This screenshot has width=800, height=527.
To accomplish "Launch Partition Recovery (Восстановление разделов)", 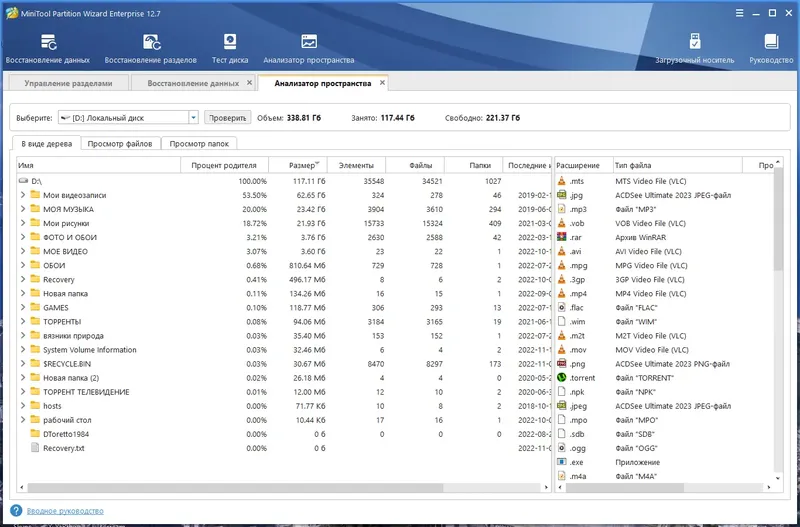I will pos(151,48).
